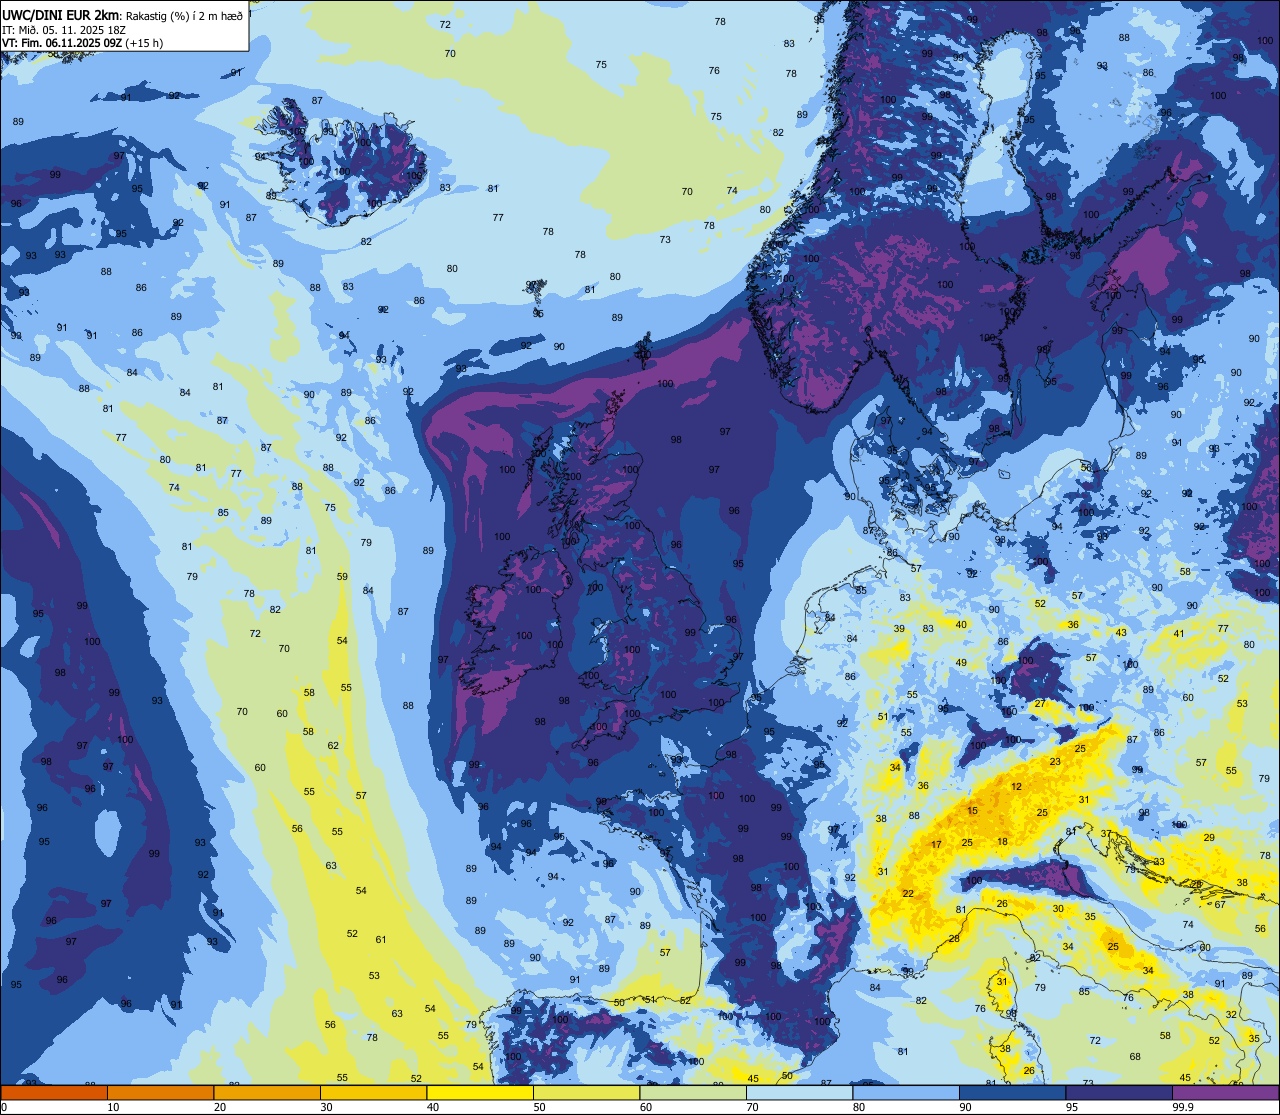
Task: Click the humidity value '39' on the map
Action: click(x=899, y=629)
